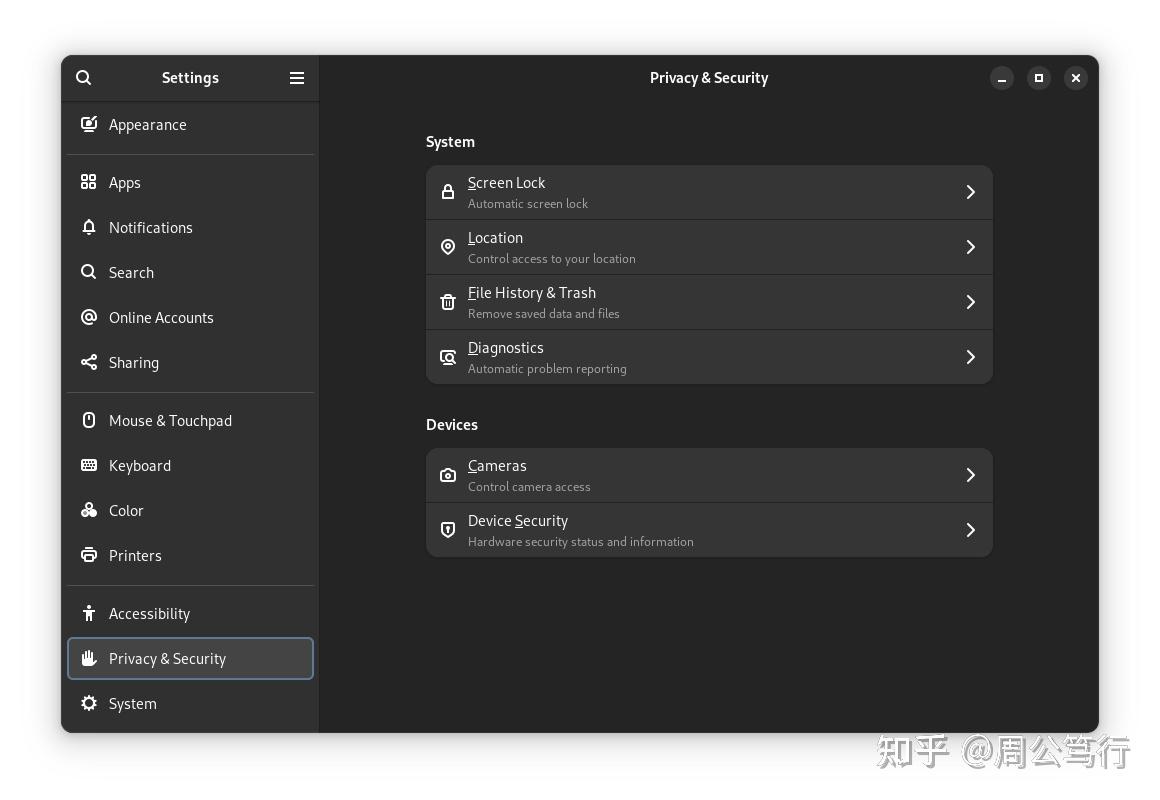Click the location pin icon
Image resolution: width=1160 pixels, height=800 pixels.
[x=448, y=247]
